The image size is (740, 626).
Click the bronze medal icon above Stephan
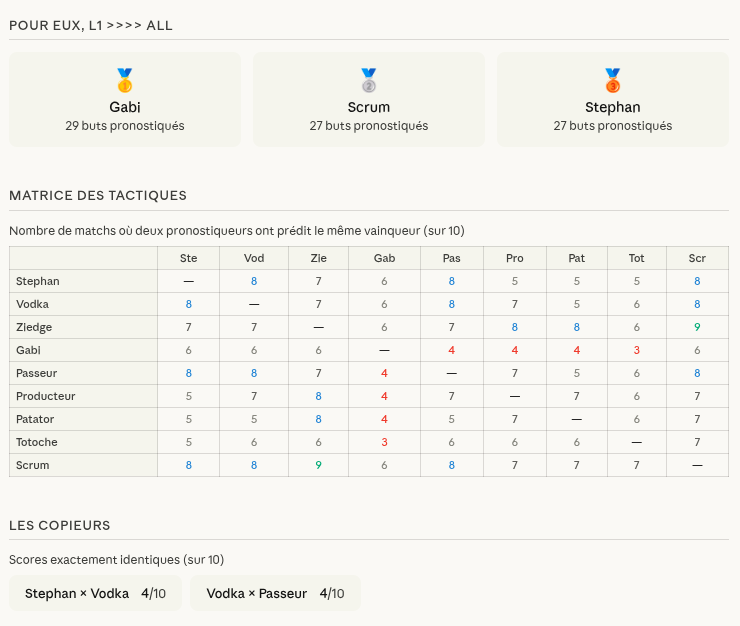tap(613, 81)
